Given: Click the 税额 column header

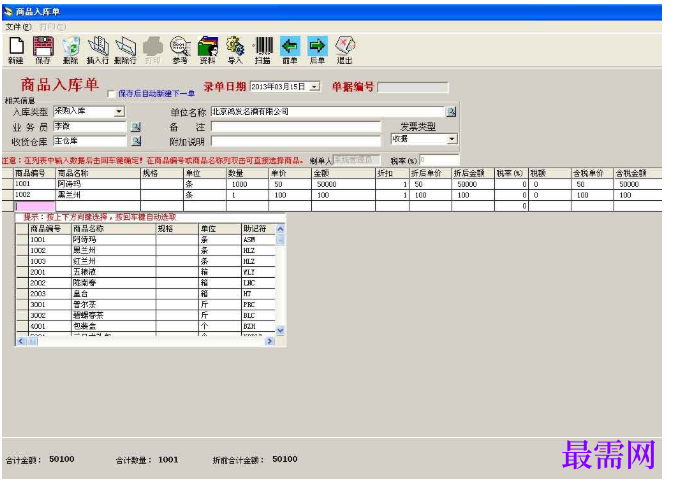Looking at the screenshot, I should [550, 173].
